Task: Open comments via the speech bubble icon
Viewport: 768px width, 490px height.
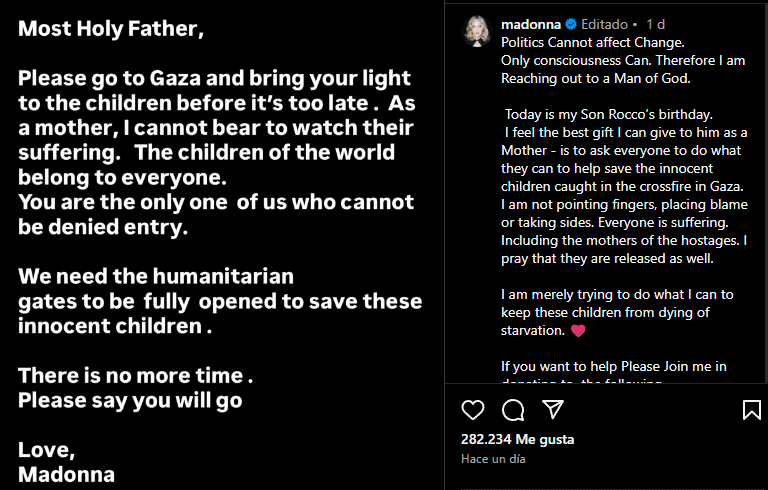Action: click(x=513, y=410)
